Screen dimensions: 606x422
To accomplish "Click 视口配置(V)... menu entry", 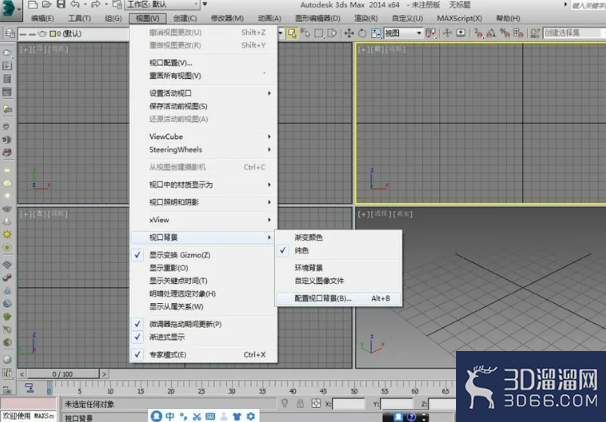I will click(204, 63).
